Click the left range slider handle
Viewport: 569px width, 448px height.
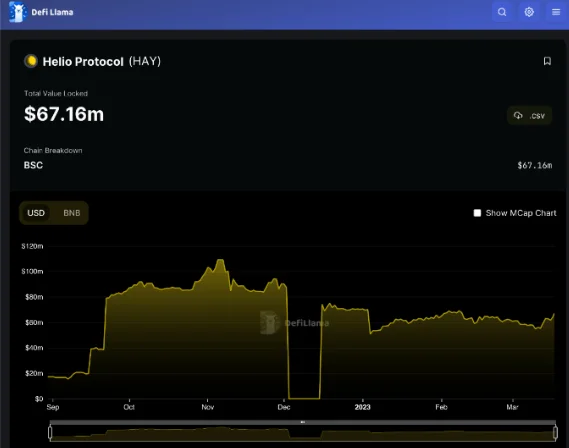(50, 432)
